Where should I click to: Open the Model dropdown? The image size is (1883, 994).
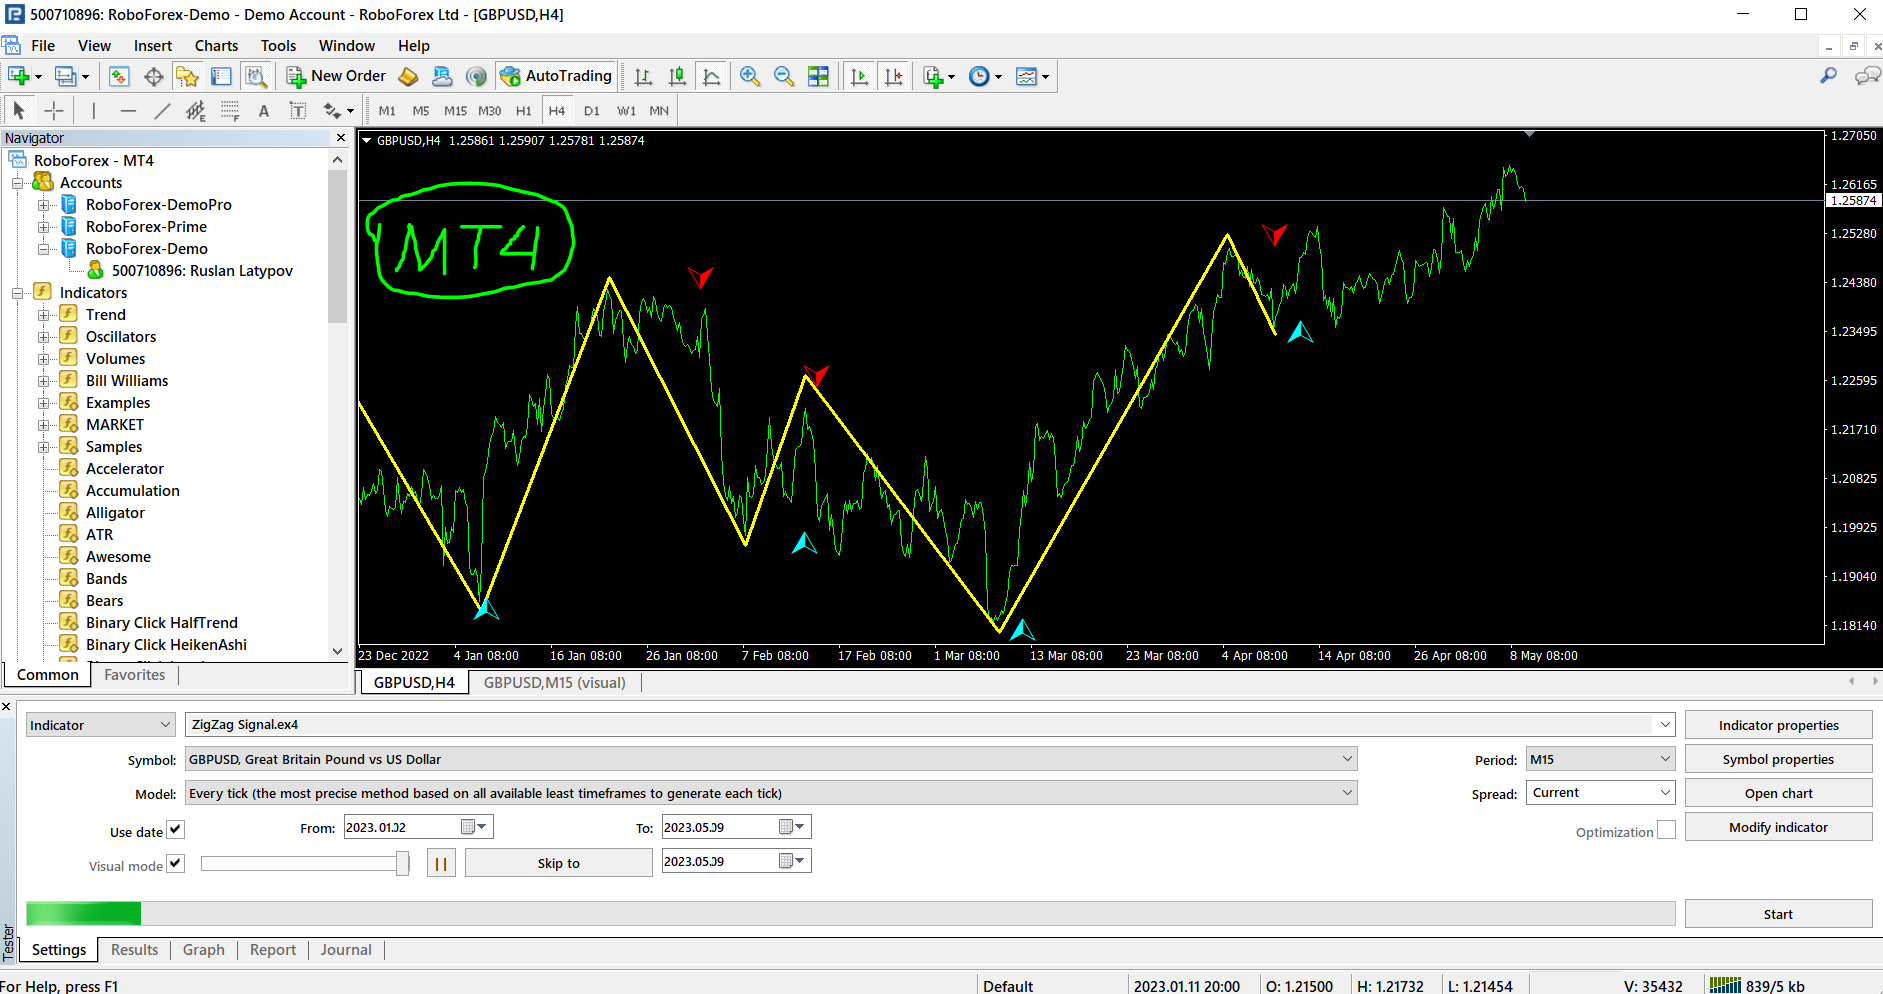pyautogui.click(x=771, y=793)
